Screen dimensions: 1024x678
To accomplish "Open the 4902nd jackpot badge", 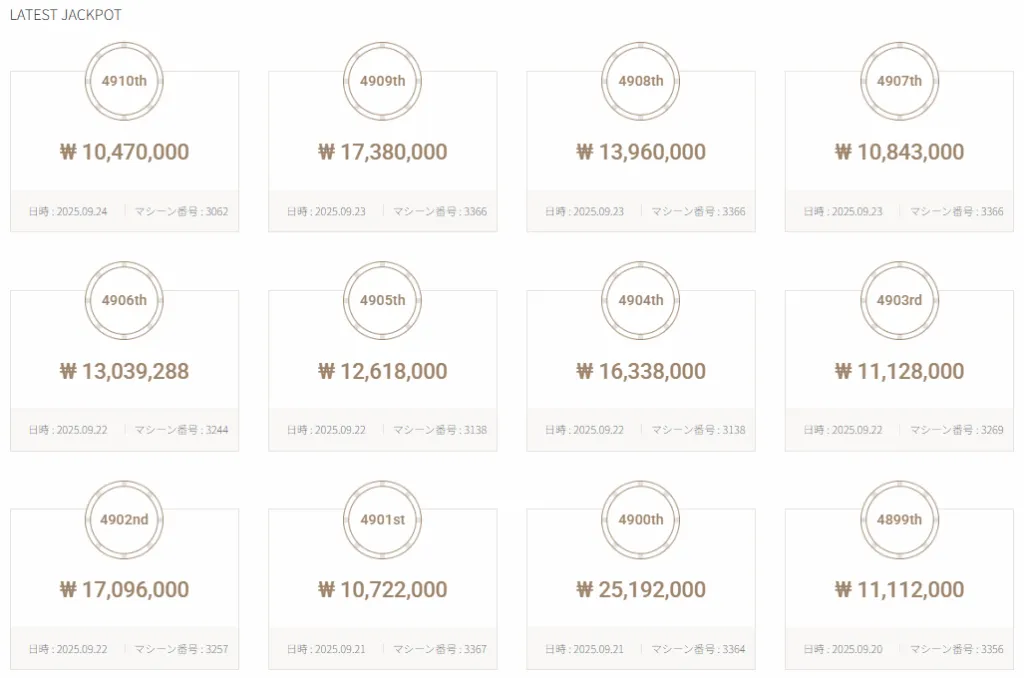I will (x=124, y=519).
